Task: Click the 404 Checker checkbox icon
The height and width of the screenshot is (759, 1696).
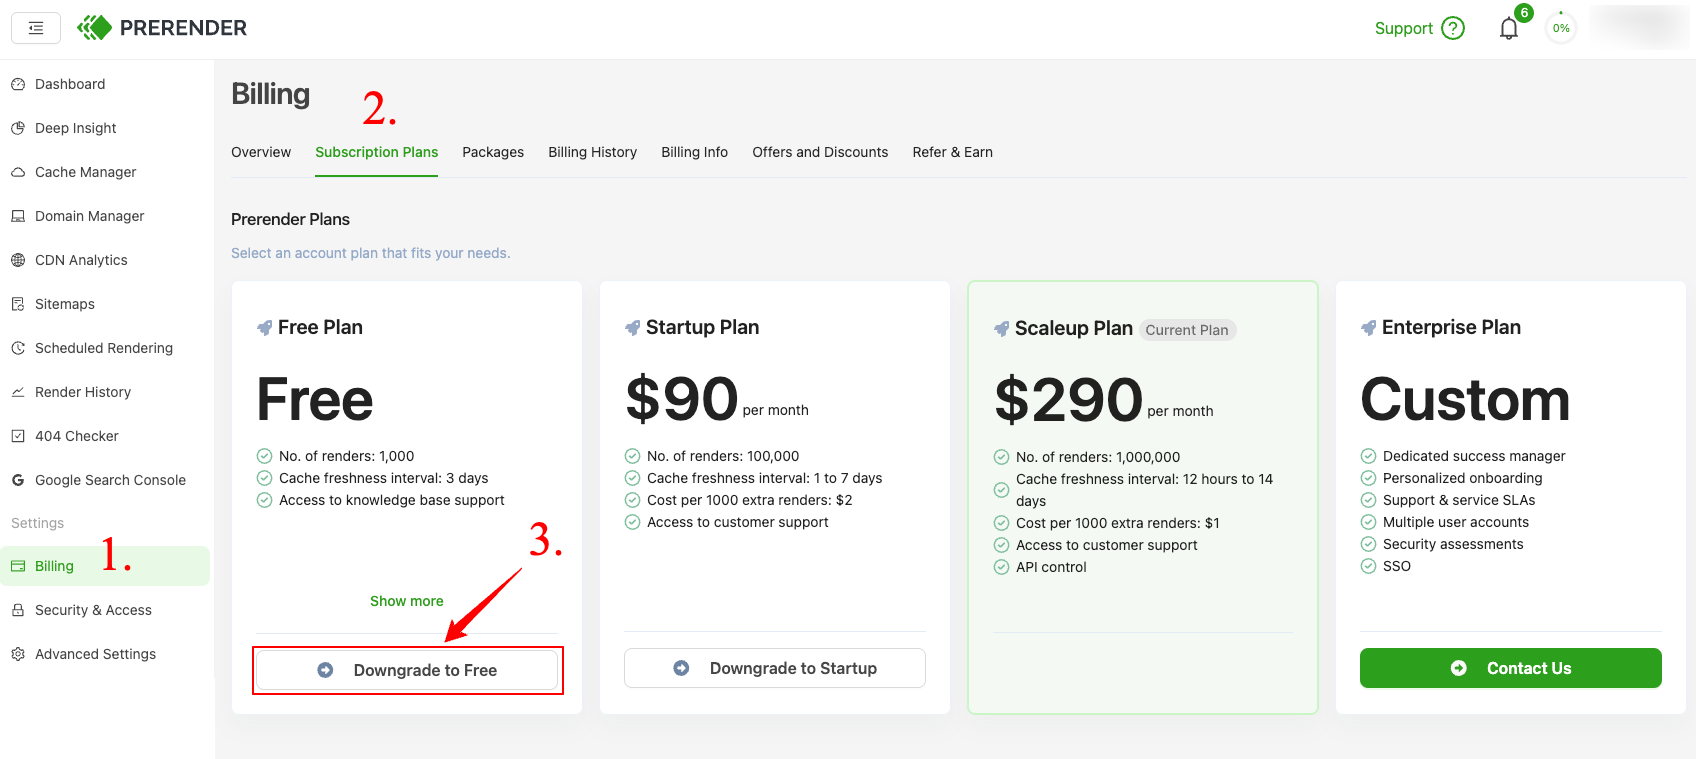Action: 18,436
